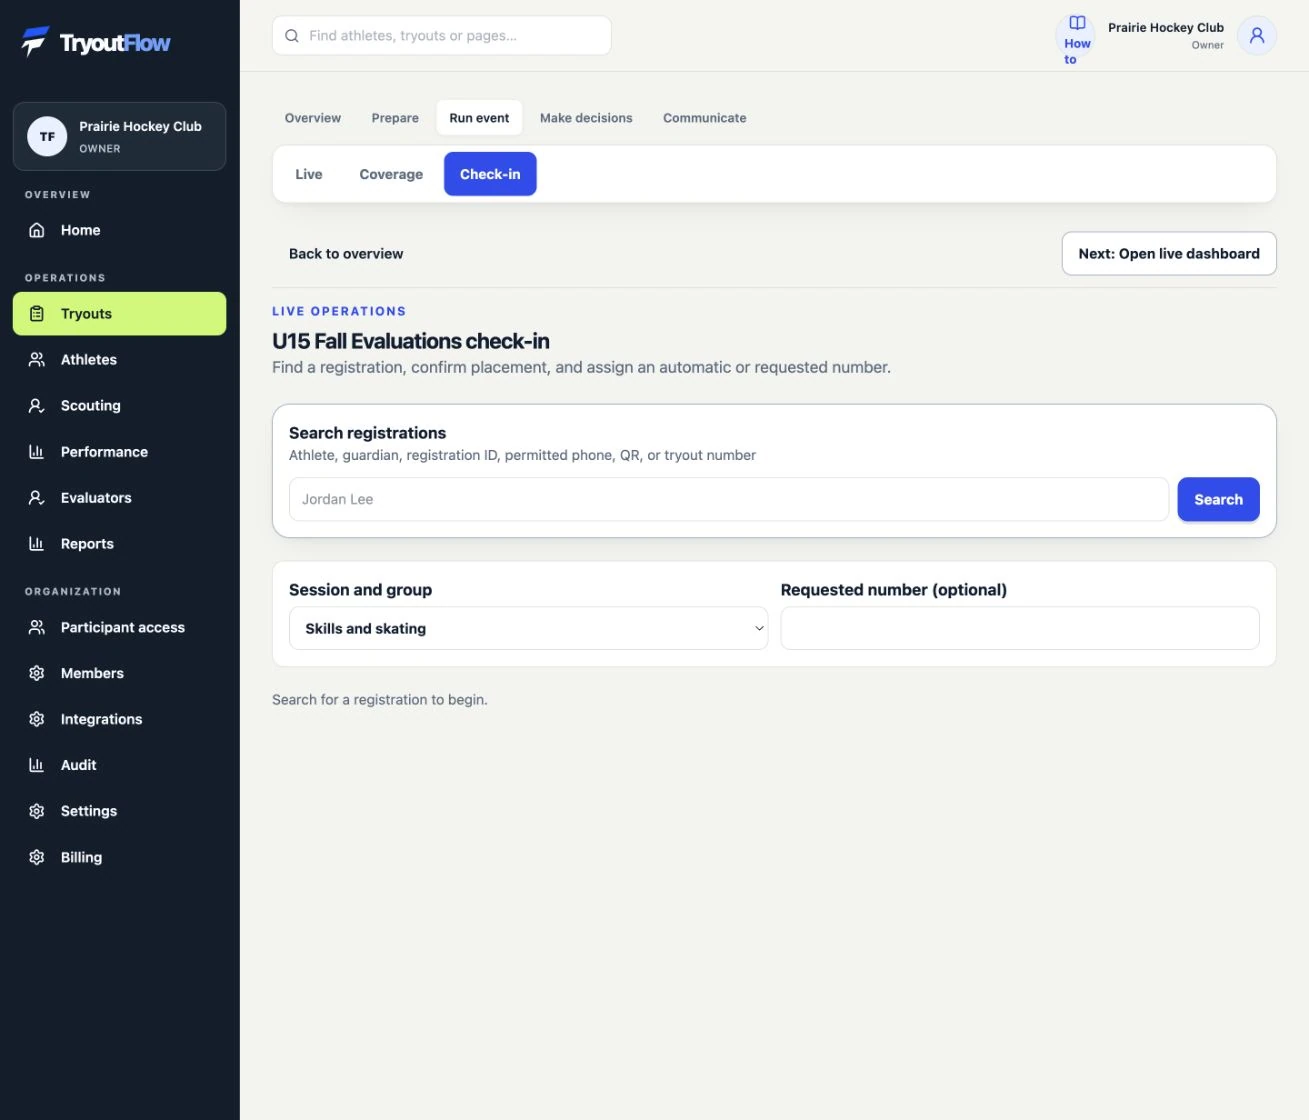Switch to the Overview tab

point(313,118)
